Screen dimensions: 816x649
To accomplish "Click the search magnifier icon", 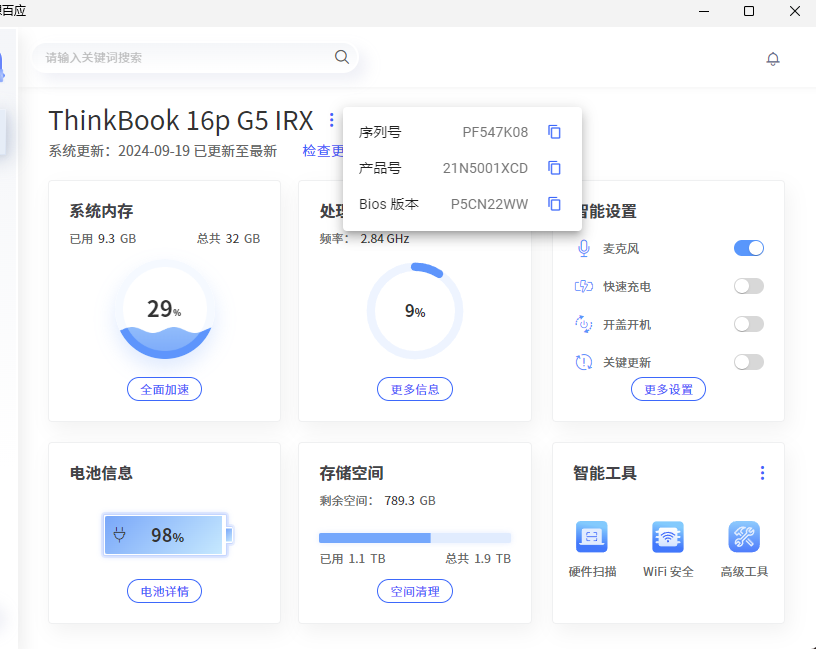I will [x=342, y=57].
